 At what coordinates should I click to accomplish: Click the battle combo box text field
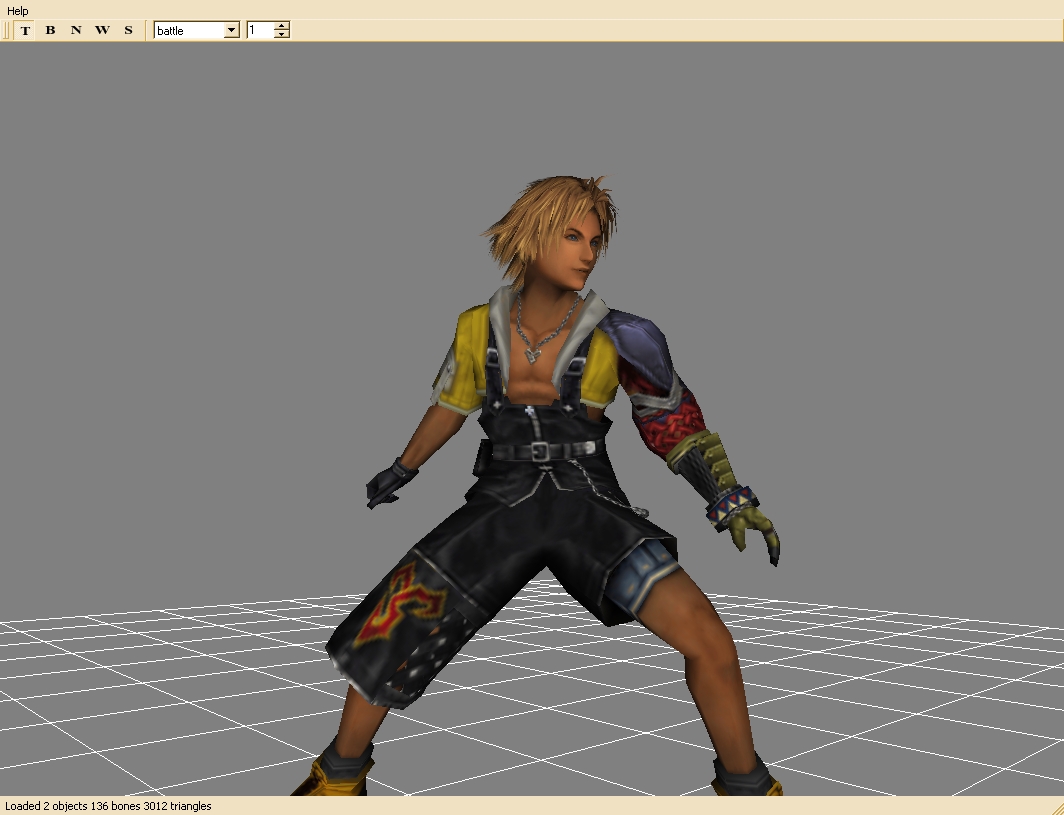[x=189, y=31]
